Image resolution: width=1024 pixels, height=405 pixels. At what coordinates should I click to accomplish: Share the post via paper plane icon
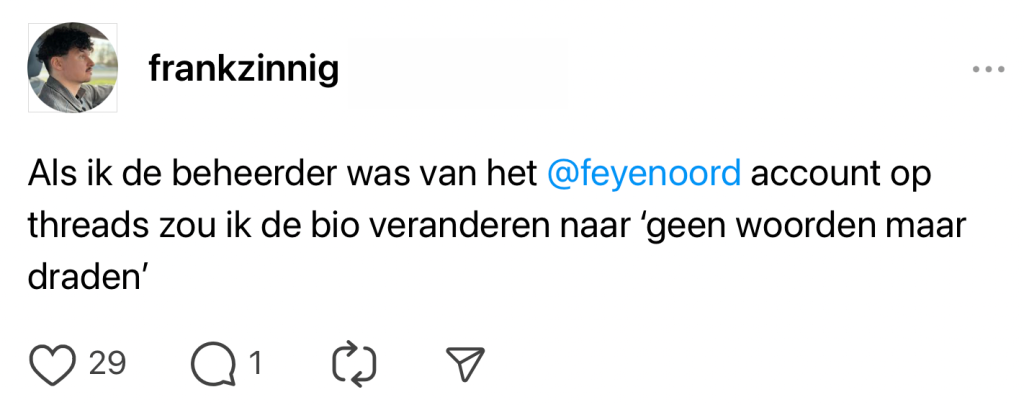464,365
